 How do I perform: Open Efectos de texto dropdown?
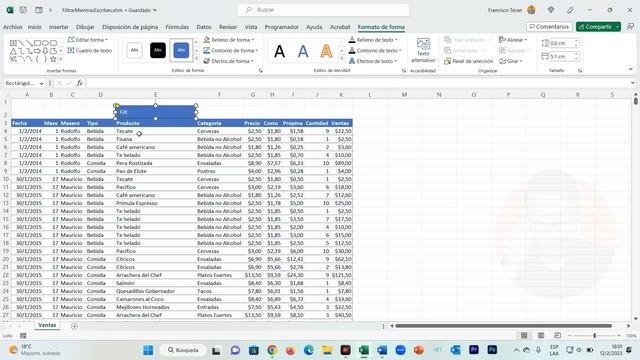pos(373,61)
